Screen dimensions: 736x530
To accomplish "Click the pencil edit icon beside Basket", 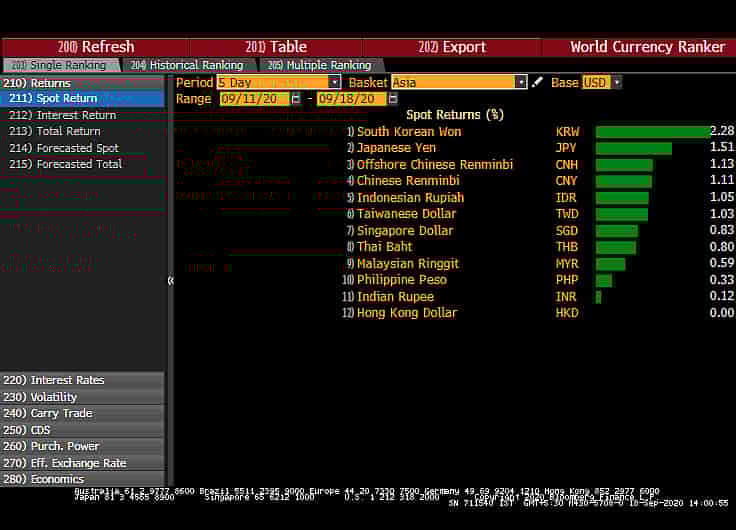I will [538, 82].
